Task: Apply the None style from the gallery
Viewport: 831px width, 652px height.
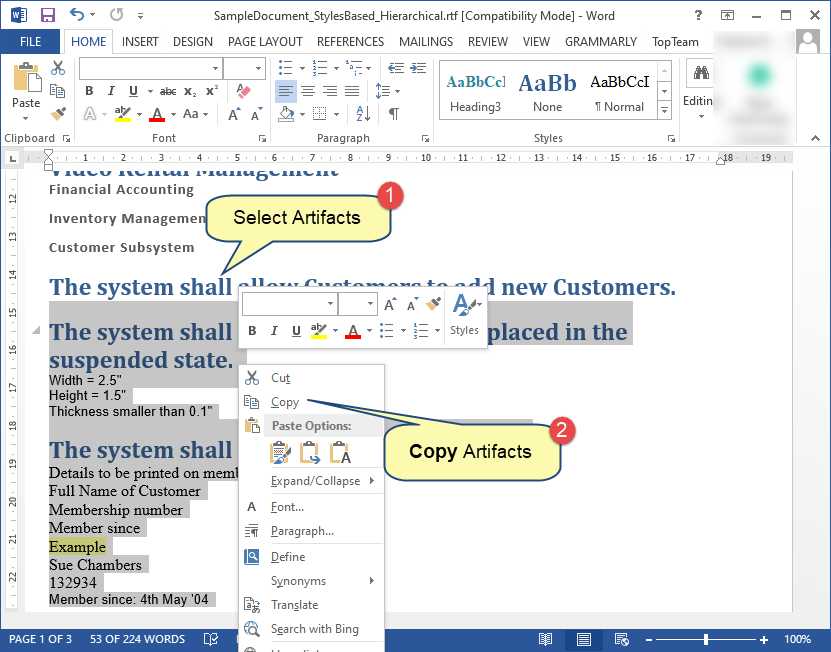Action: point(547,91)
